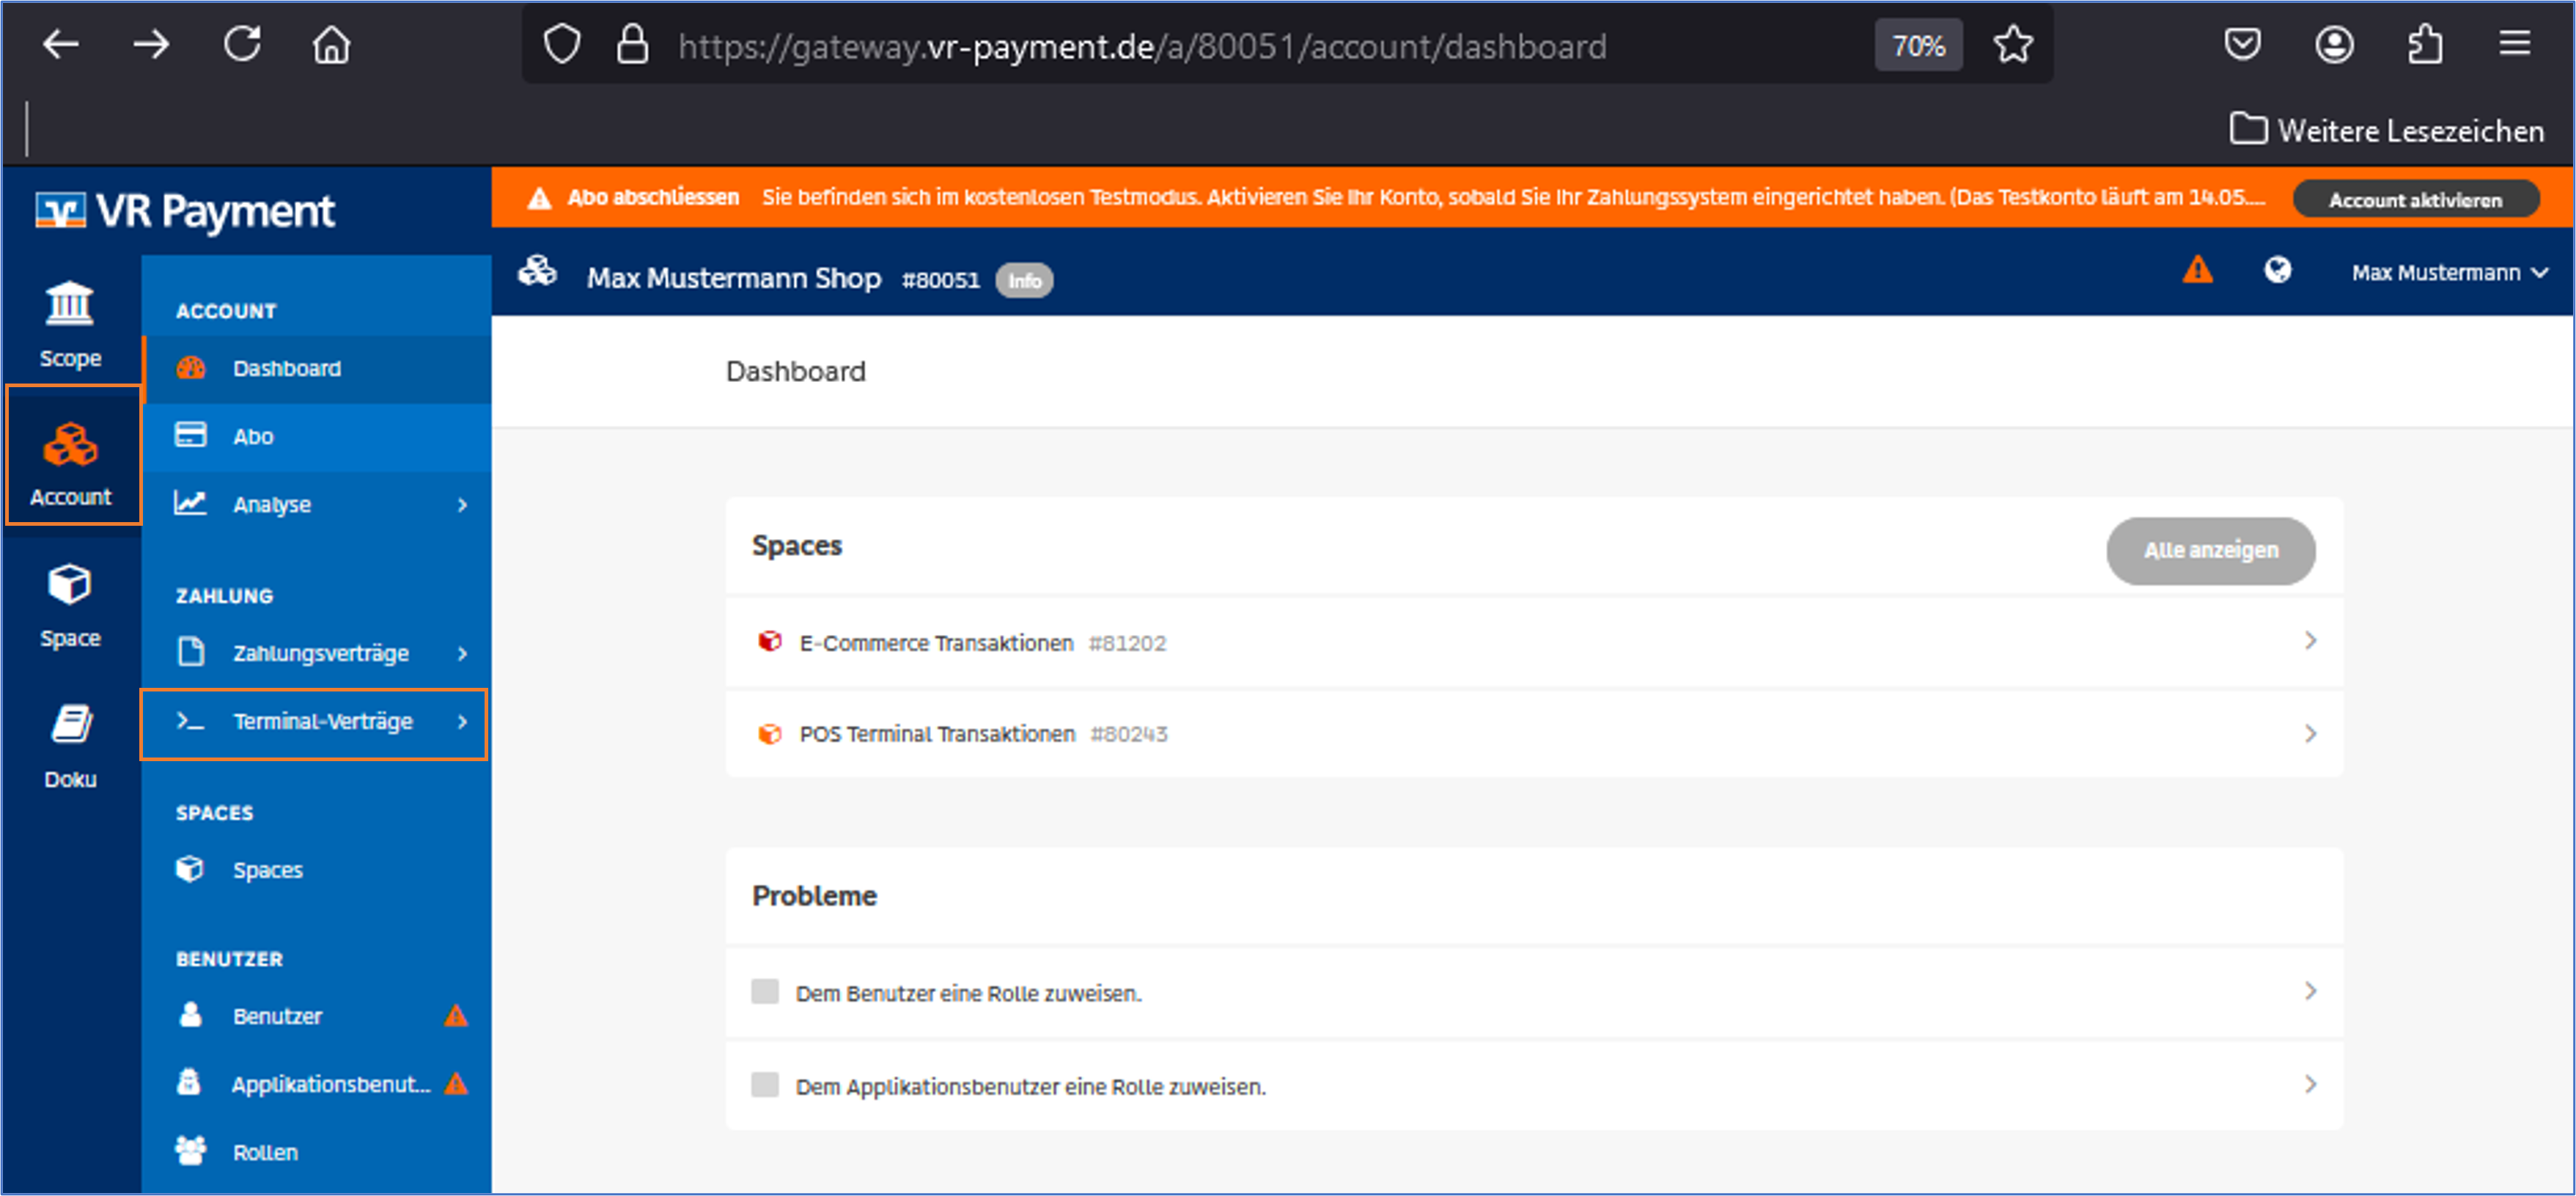This screenshot has height=1196, width=2576.
Task: Open the Applikationsbenutzer menu item
Action: [317, 1083]
